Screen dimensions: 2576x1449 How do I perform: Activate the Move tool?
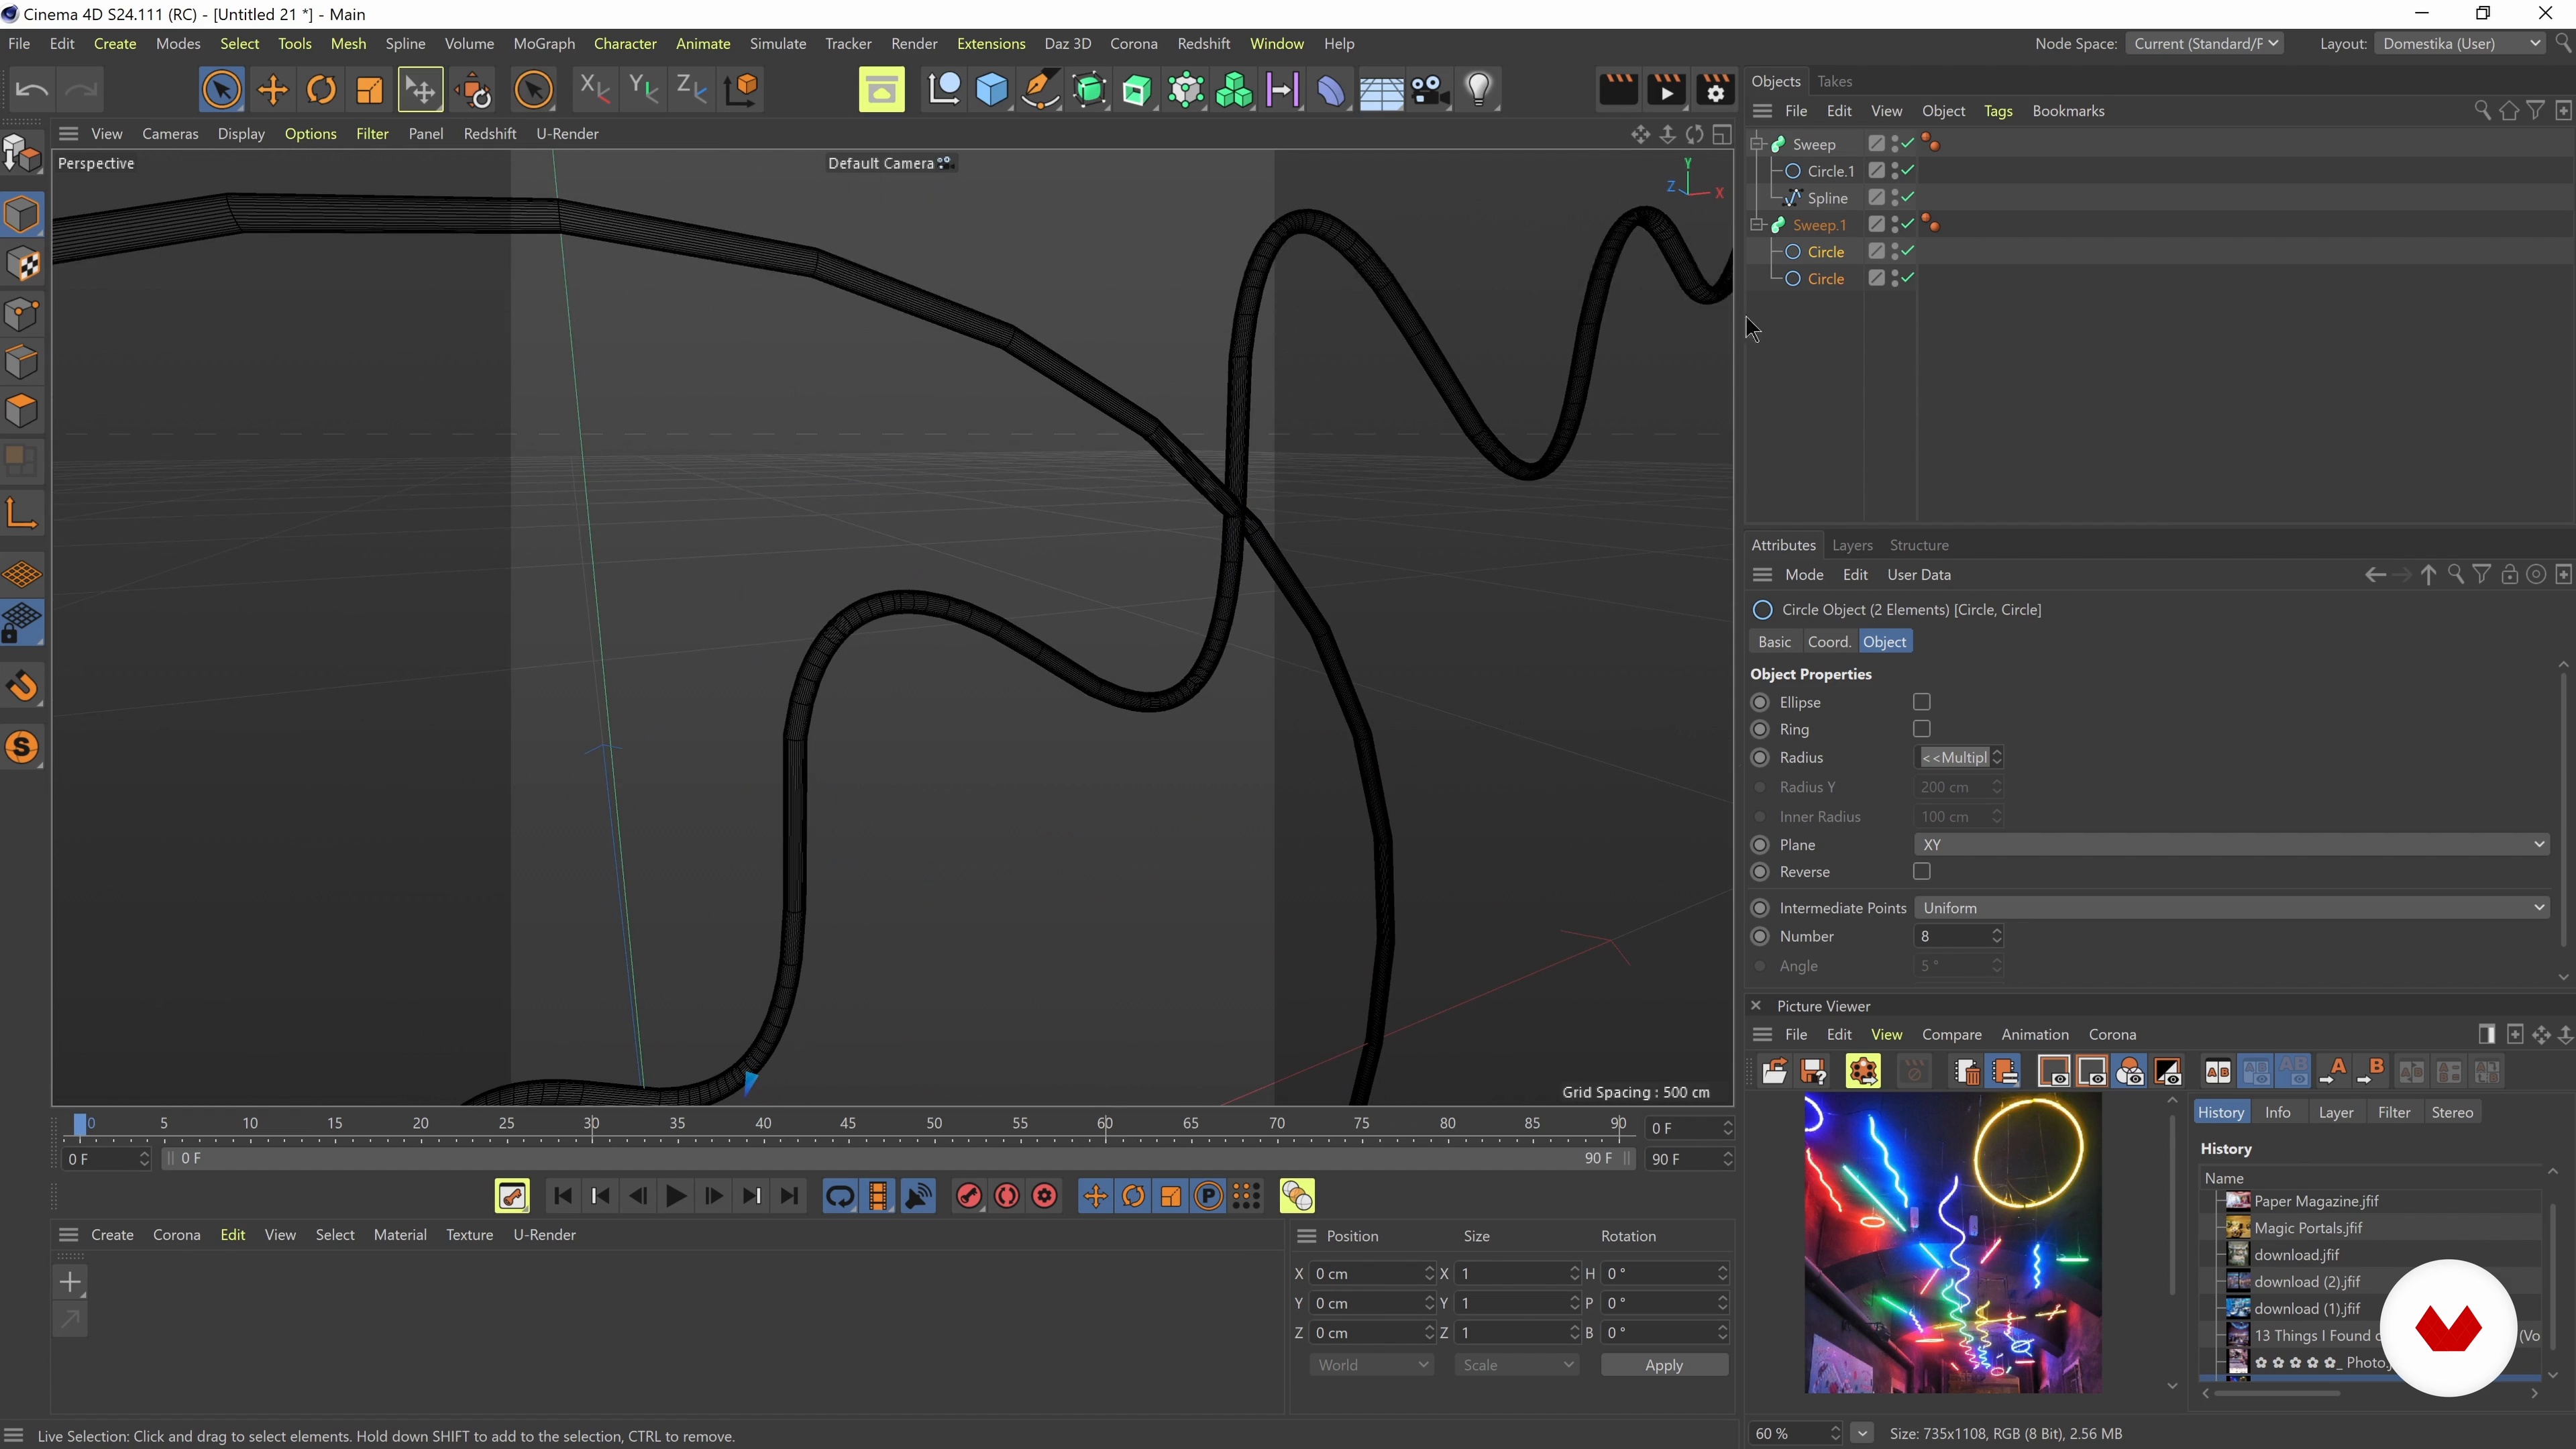[272, 90]
